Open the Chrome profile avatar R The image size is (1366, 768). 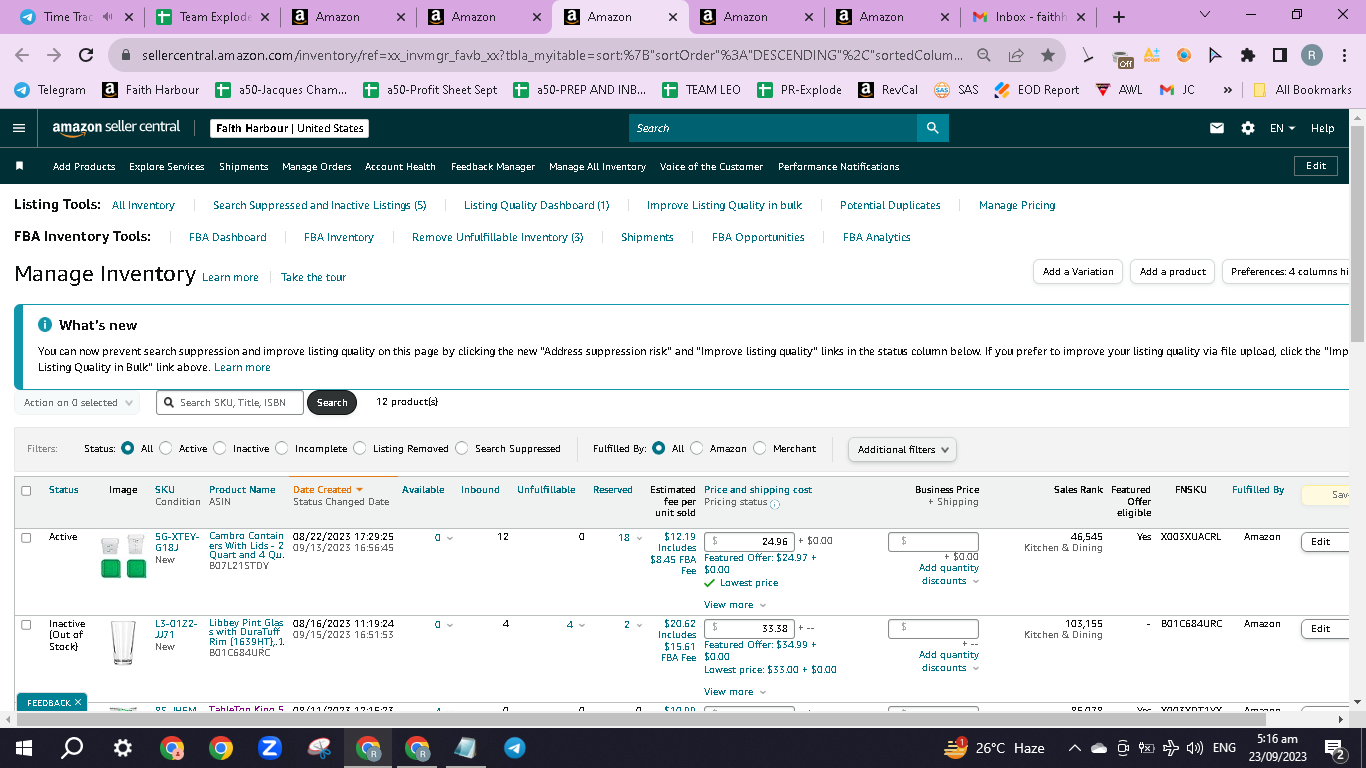pyautogui.click(x=1311, y=55)
